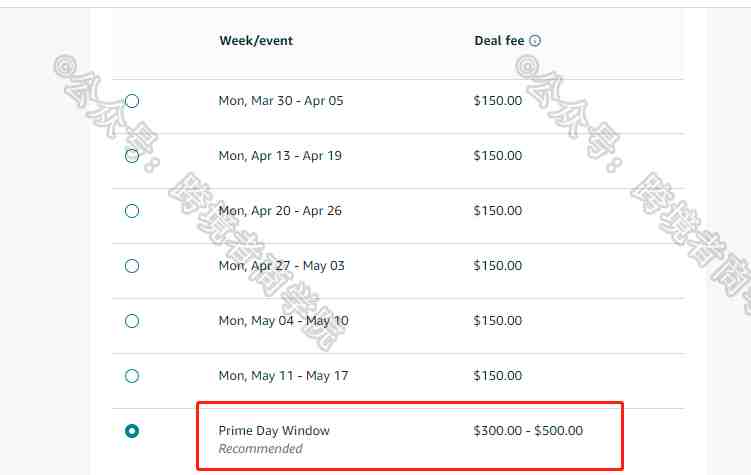Open the Deal fee info icon

click(x=535, y=41)
